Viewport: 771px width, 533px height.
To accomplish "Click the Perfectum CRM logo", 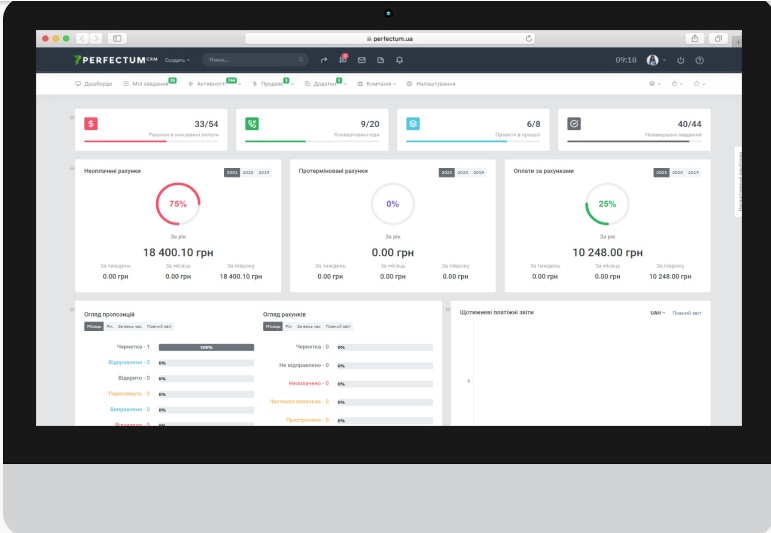I will (115, 60).
